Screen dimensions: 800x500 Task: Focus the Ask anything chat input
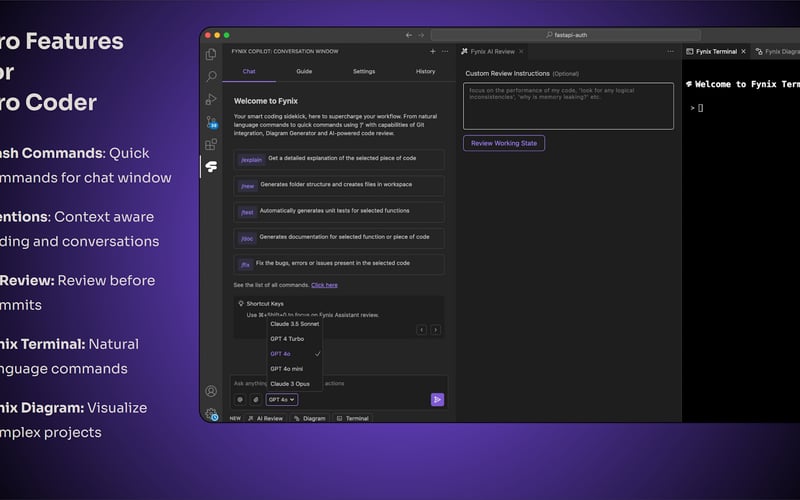(x=339, y=383)
